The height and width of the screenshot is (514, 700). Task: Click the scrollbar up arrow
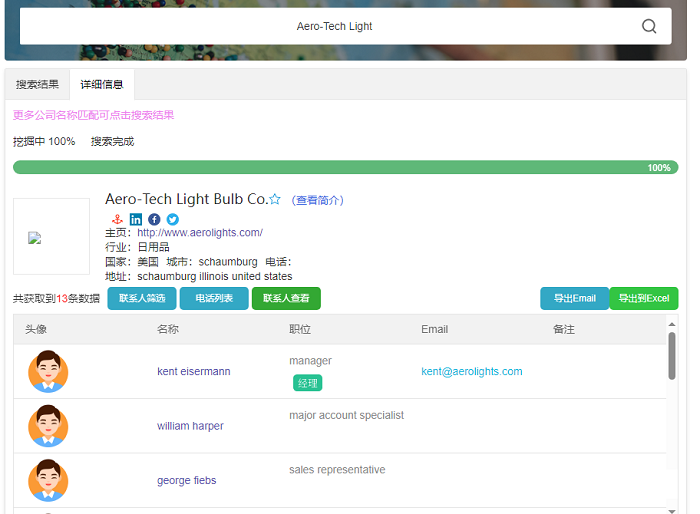point(672,324)
